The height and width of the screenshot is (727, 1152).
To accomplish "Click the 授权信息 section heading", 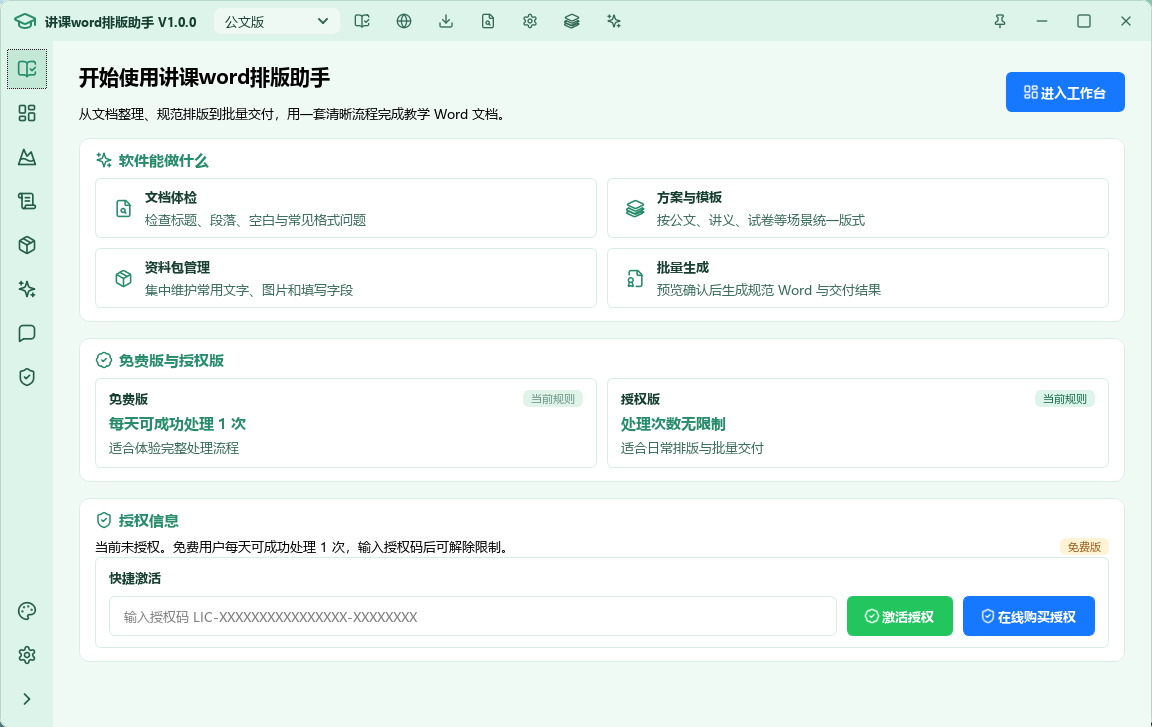I will coord(148,521).
